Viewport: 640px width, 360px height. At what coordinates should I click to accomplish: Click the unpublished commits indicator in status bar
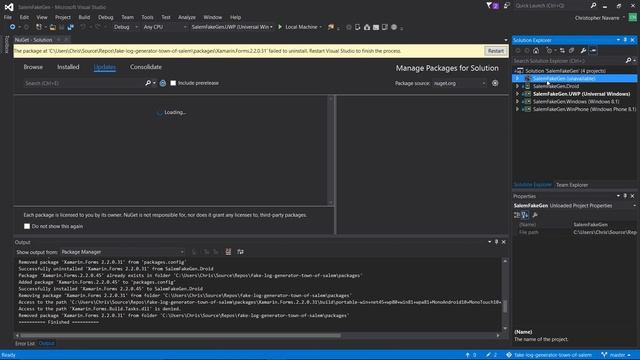[x=471, y=355]
